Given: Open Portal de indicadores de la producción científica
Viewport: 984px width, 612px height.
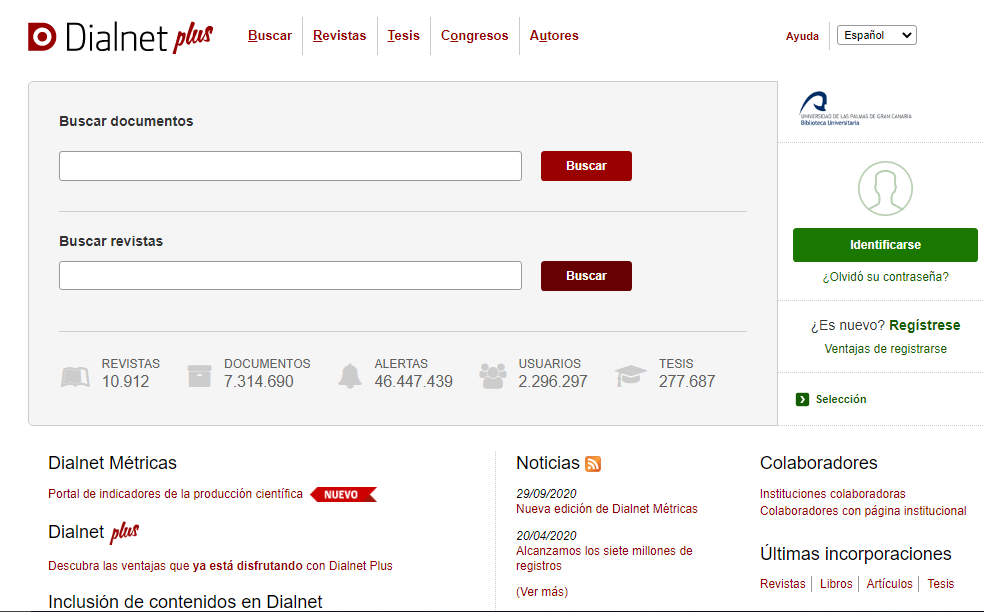Looking at the screenshot, I should point(176,494).
